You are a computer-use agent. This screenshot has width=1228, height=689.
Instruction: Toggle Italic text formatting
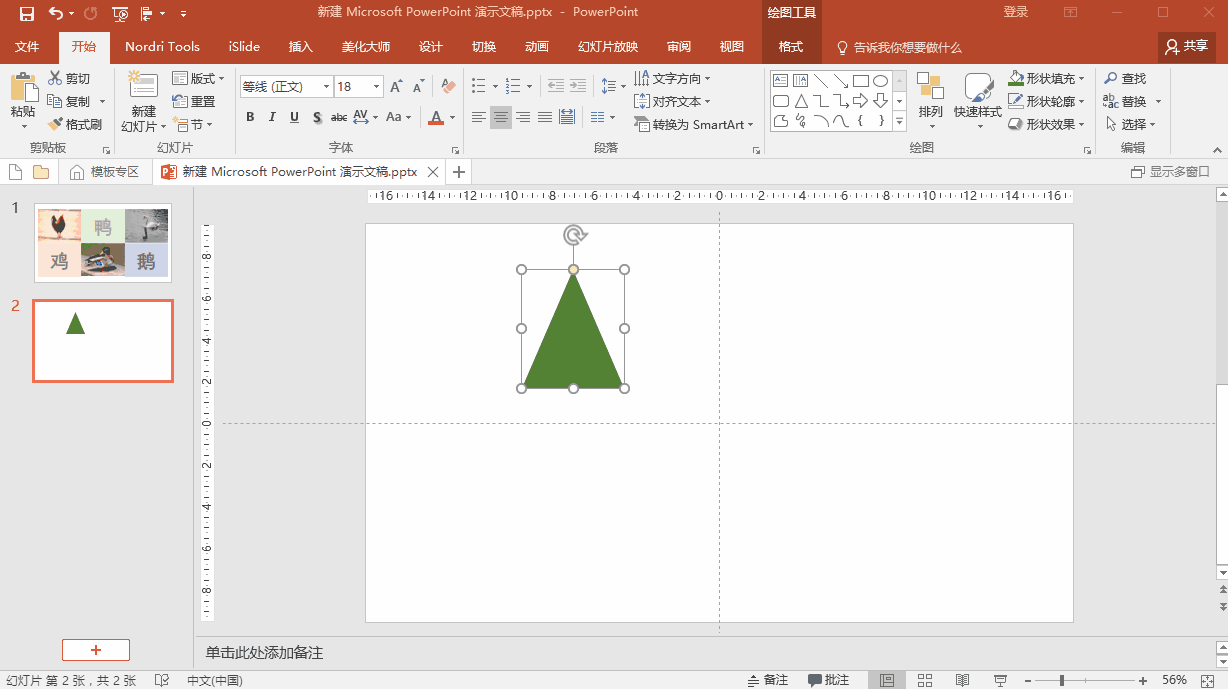[x=272, y=118]
